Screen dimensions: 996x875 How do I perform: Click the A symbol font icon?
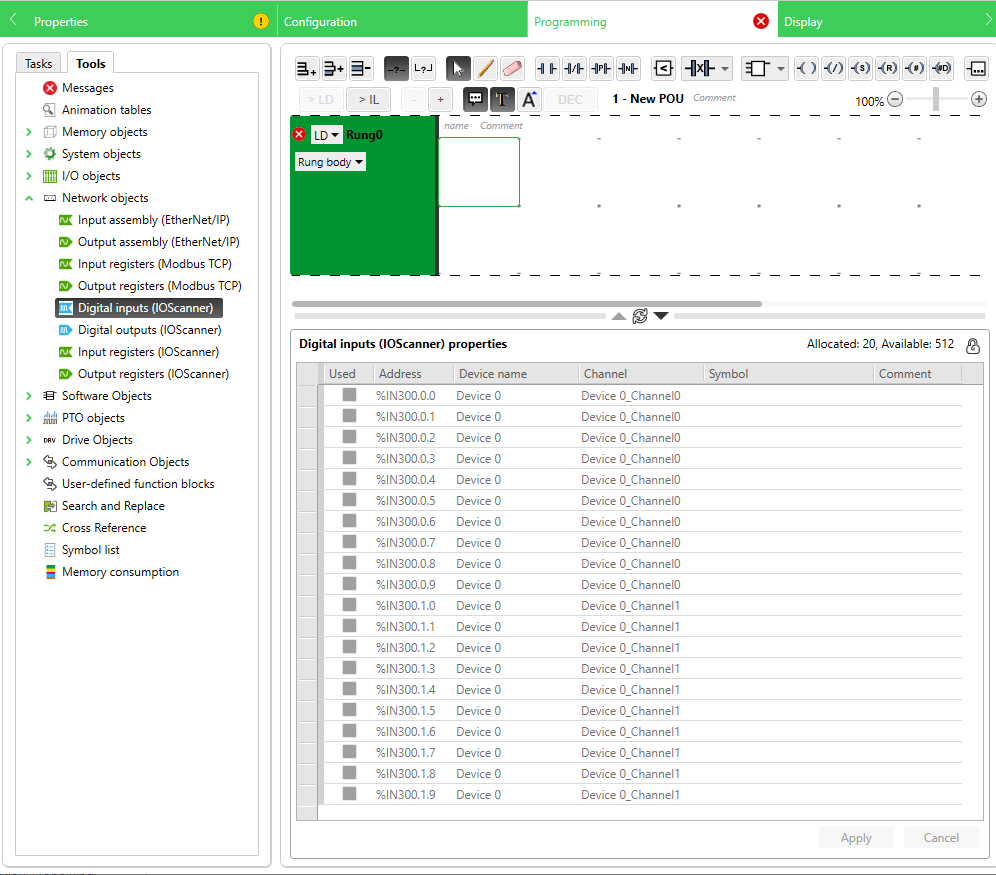click(529, 99)
